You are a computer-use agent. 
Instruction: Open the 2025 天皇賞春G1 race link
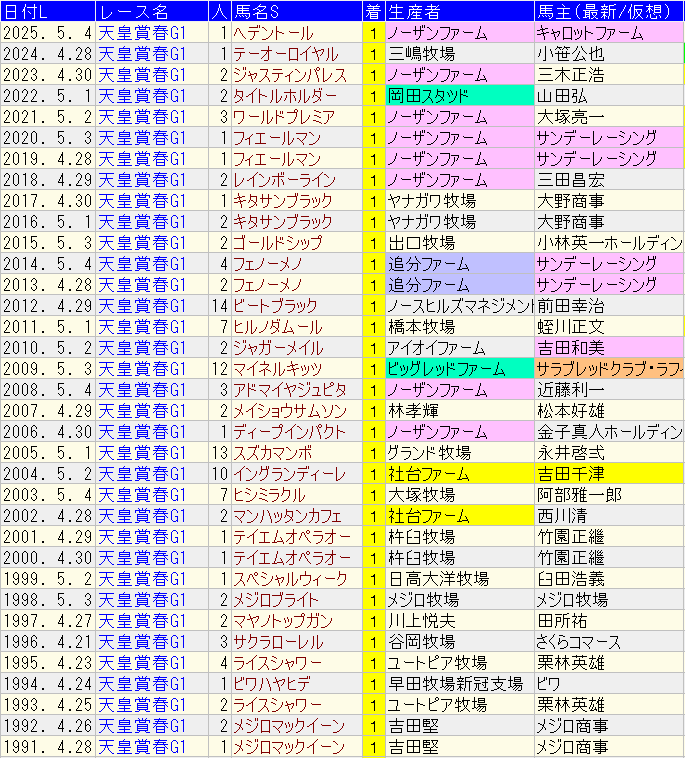(142, 33)
